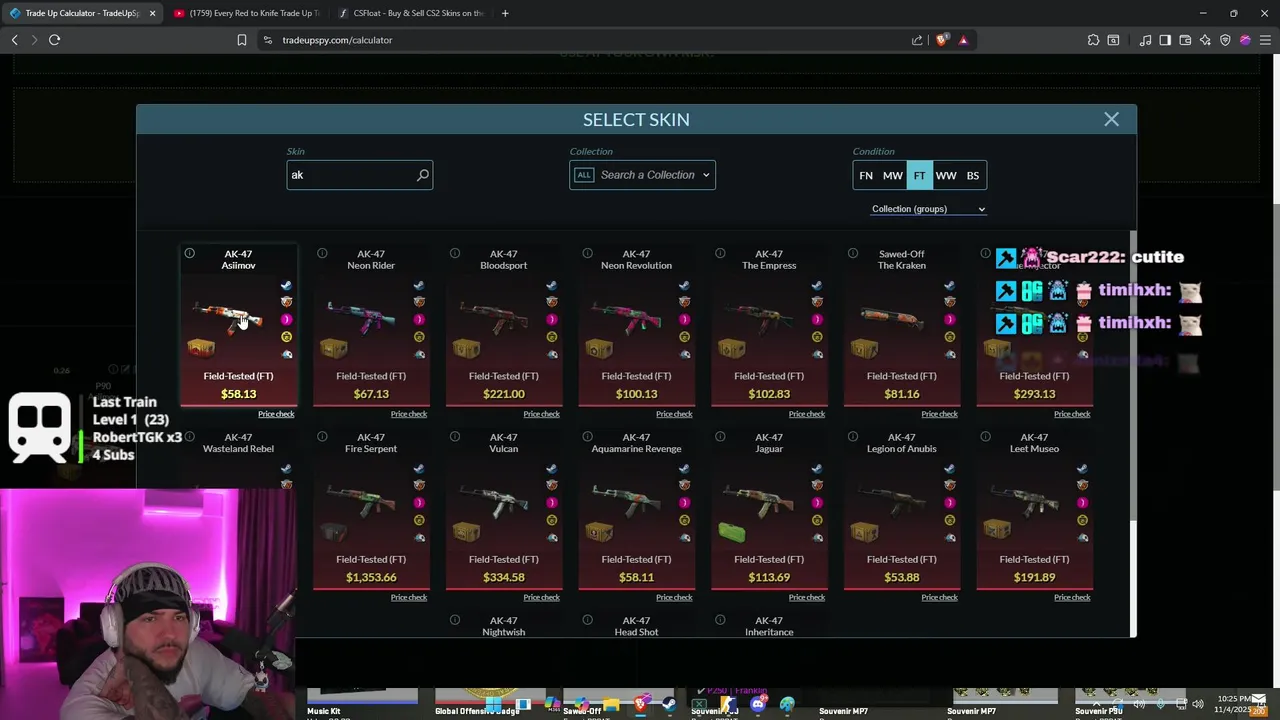Screen dimensions: 1280x720
Task: Click Price check under AK-47 Neon Rider
Action: point(409,414)
